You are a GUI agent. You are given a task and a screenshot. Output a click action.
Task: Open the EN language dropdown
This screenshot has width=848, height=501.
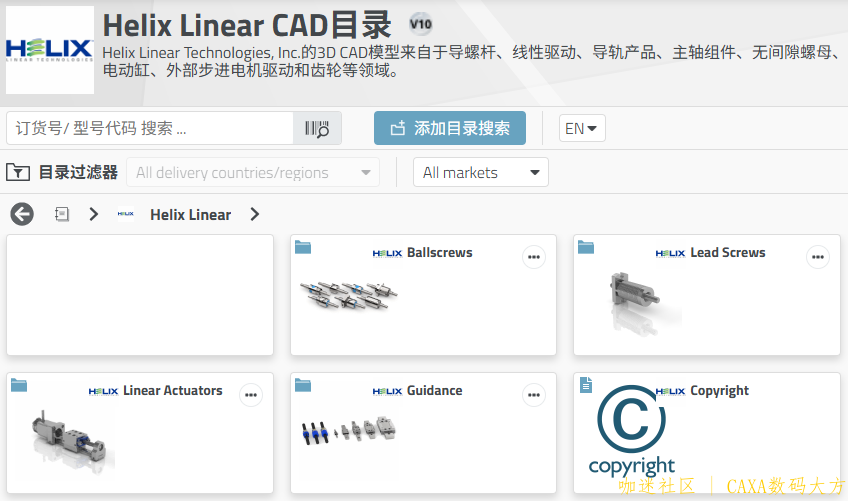point(582,128)
